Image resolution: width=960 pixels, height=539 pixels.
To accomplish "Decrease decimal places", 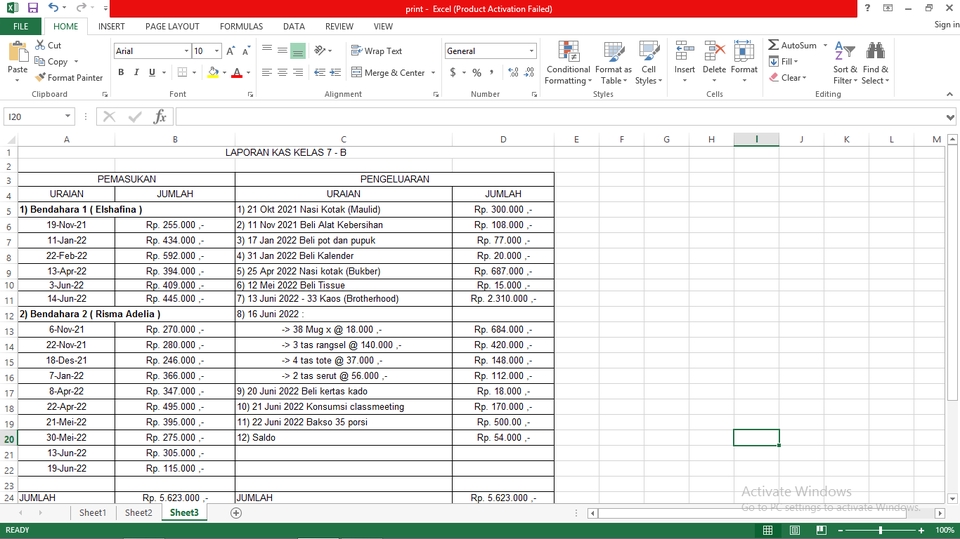I will pyautogui.click(x=530, y=72).
